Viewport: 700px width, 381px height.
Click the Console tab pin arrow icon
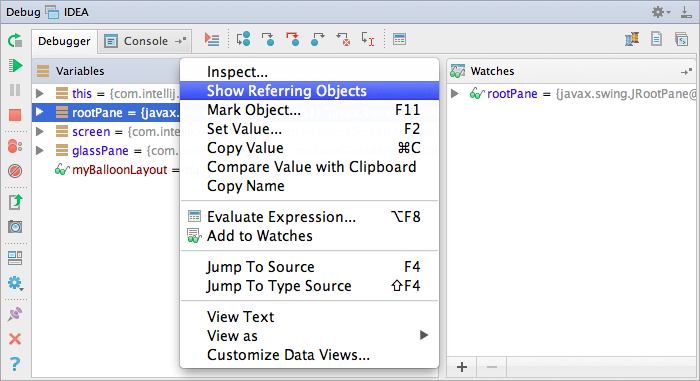pyautogui.click(x=180, y=41)
